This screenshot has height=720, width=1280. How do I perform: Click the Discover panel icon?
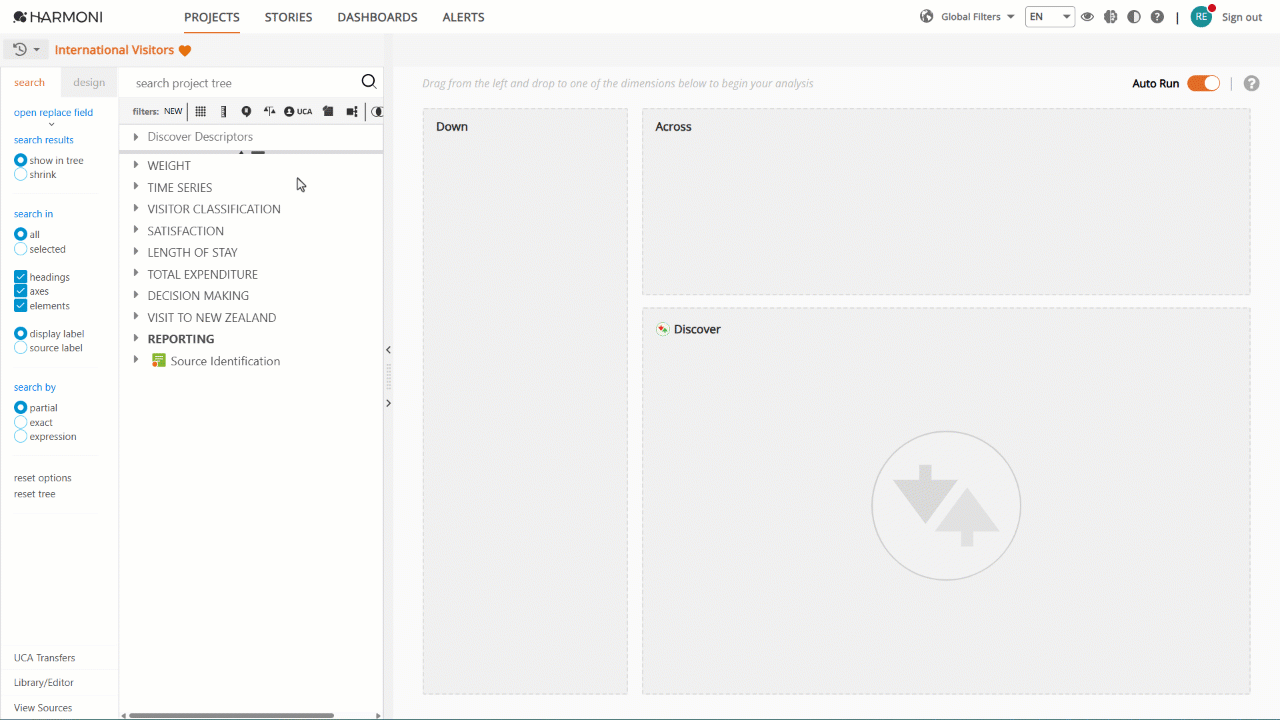[x=662, y=329]
